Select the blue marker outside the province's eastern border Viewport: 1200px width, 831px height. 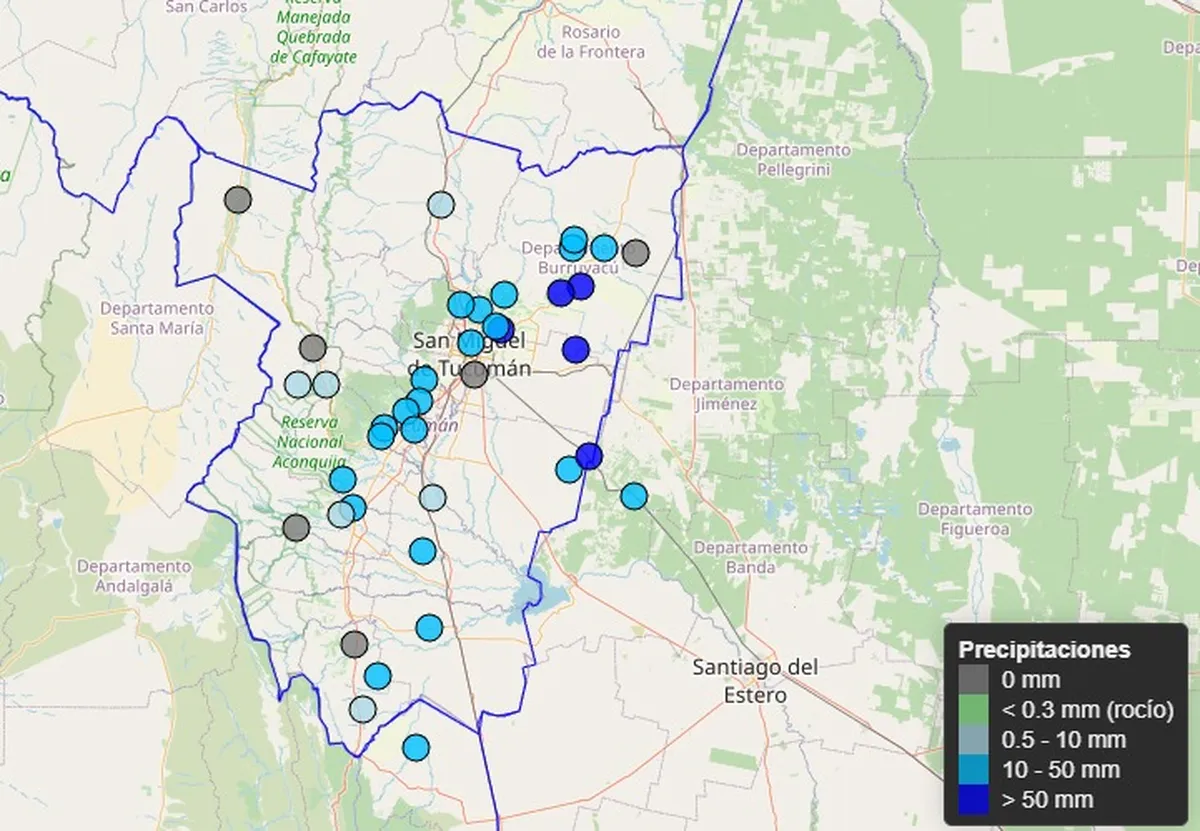[633, 495]
